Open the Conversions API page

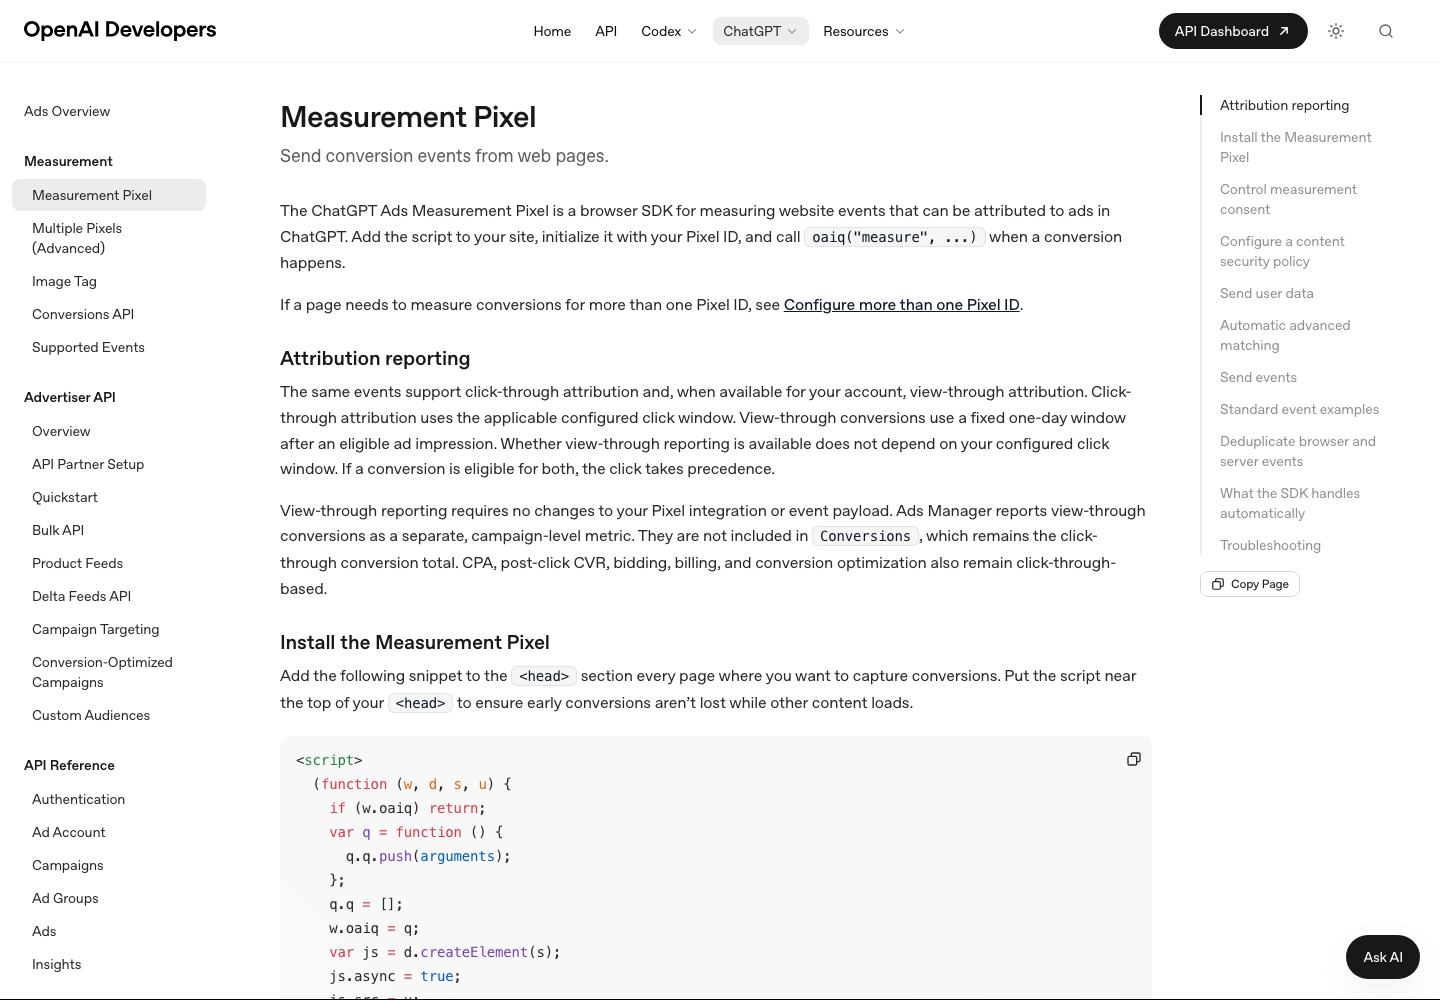(109, 314)
